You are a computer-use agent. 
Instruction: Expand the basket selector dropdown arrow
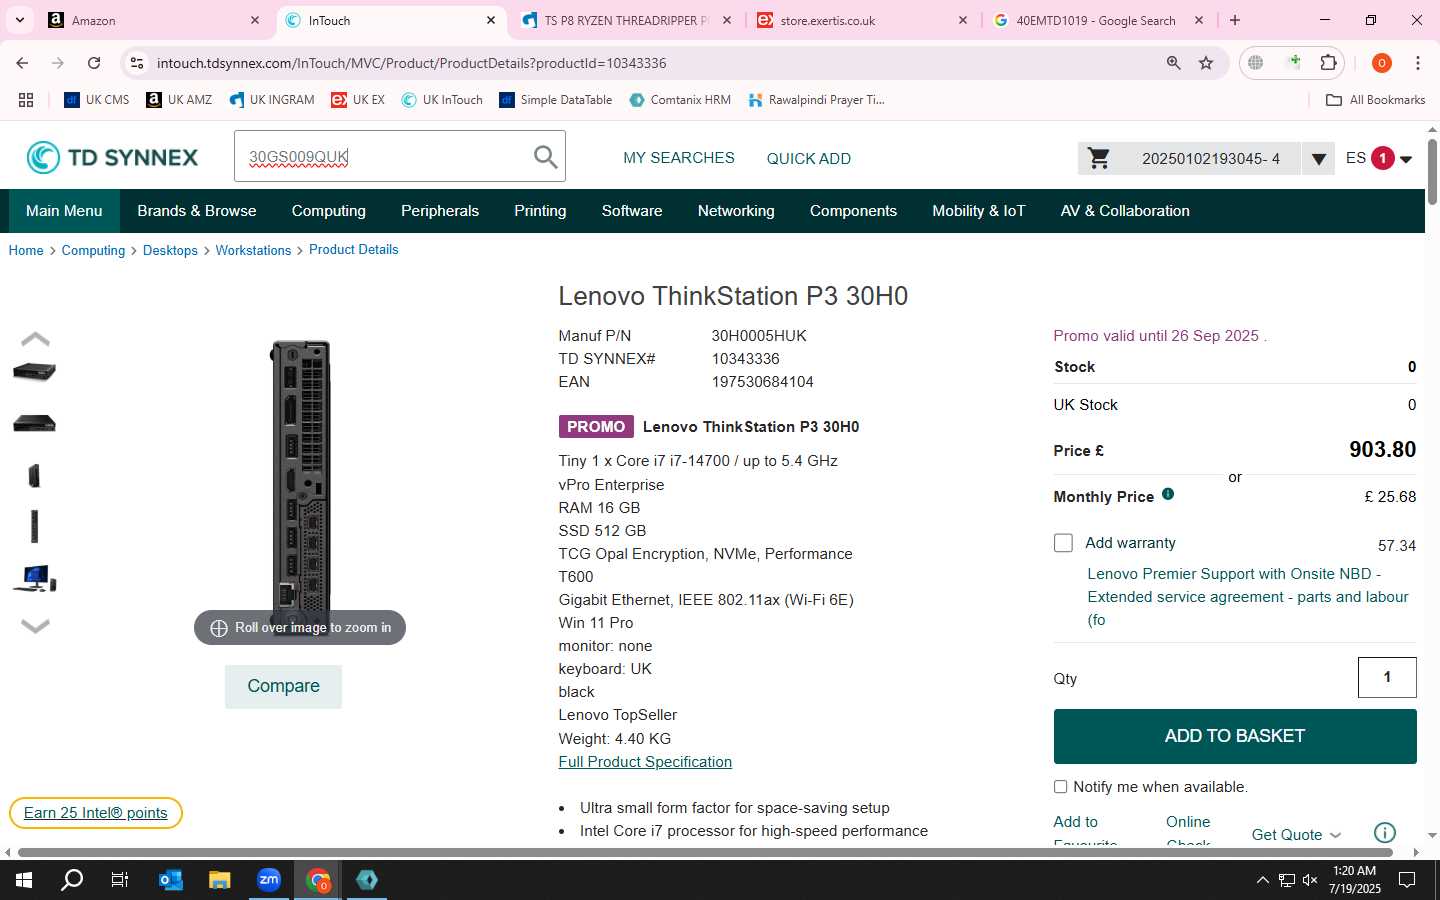[1318, 158]
